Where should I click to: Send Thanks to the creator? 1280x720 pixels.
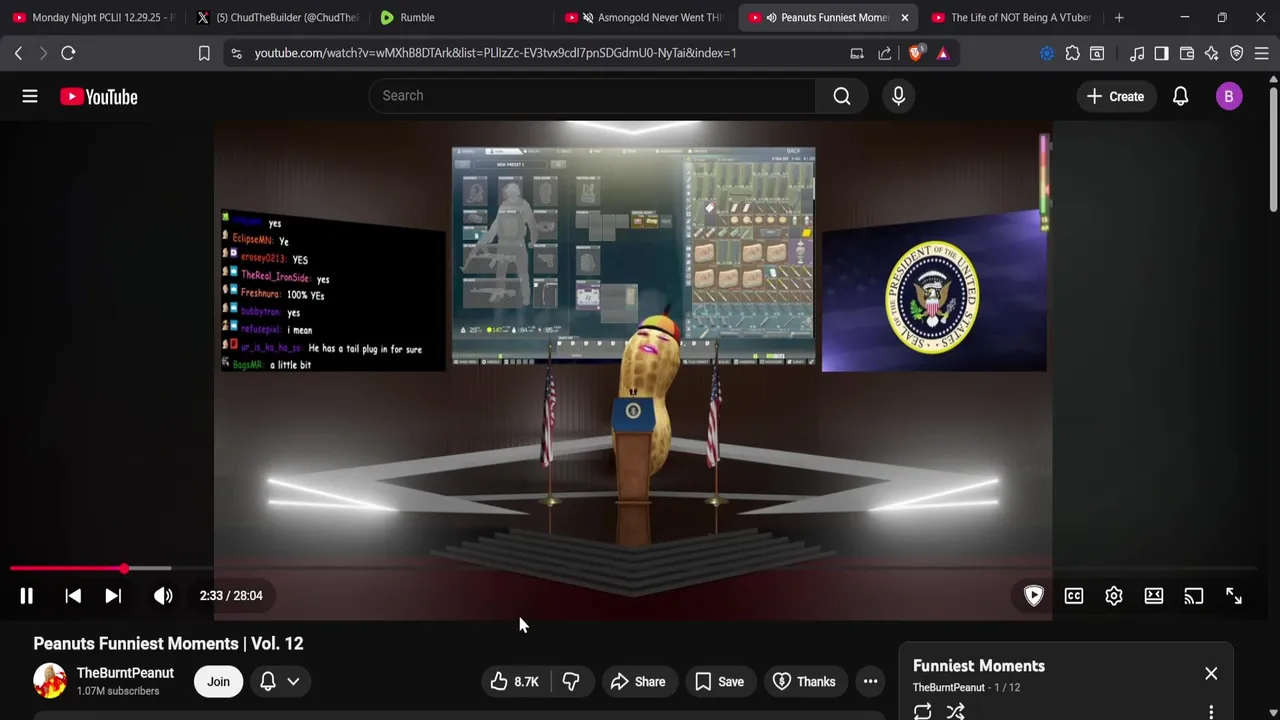coord(805,682)
